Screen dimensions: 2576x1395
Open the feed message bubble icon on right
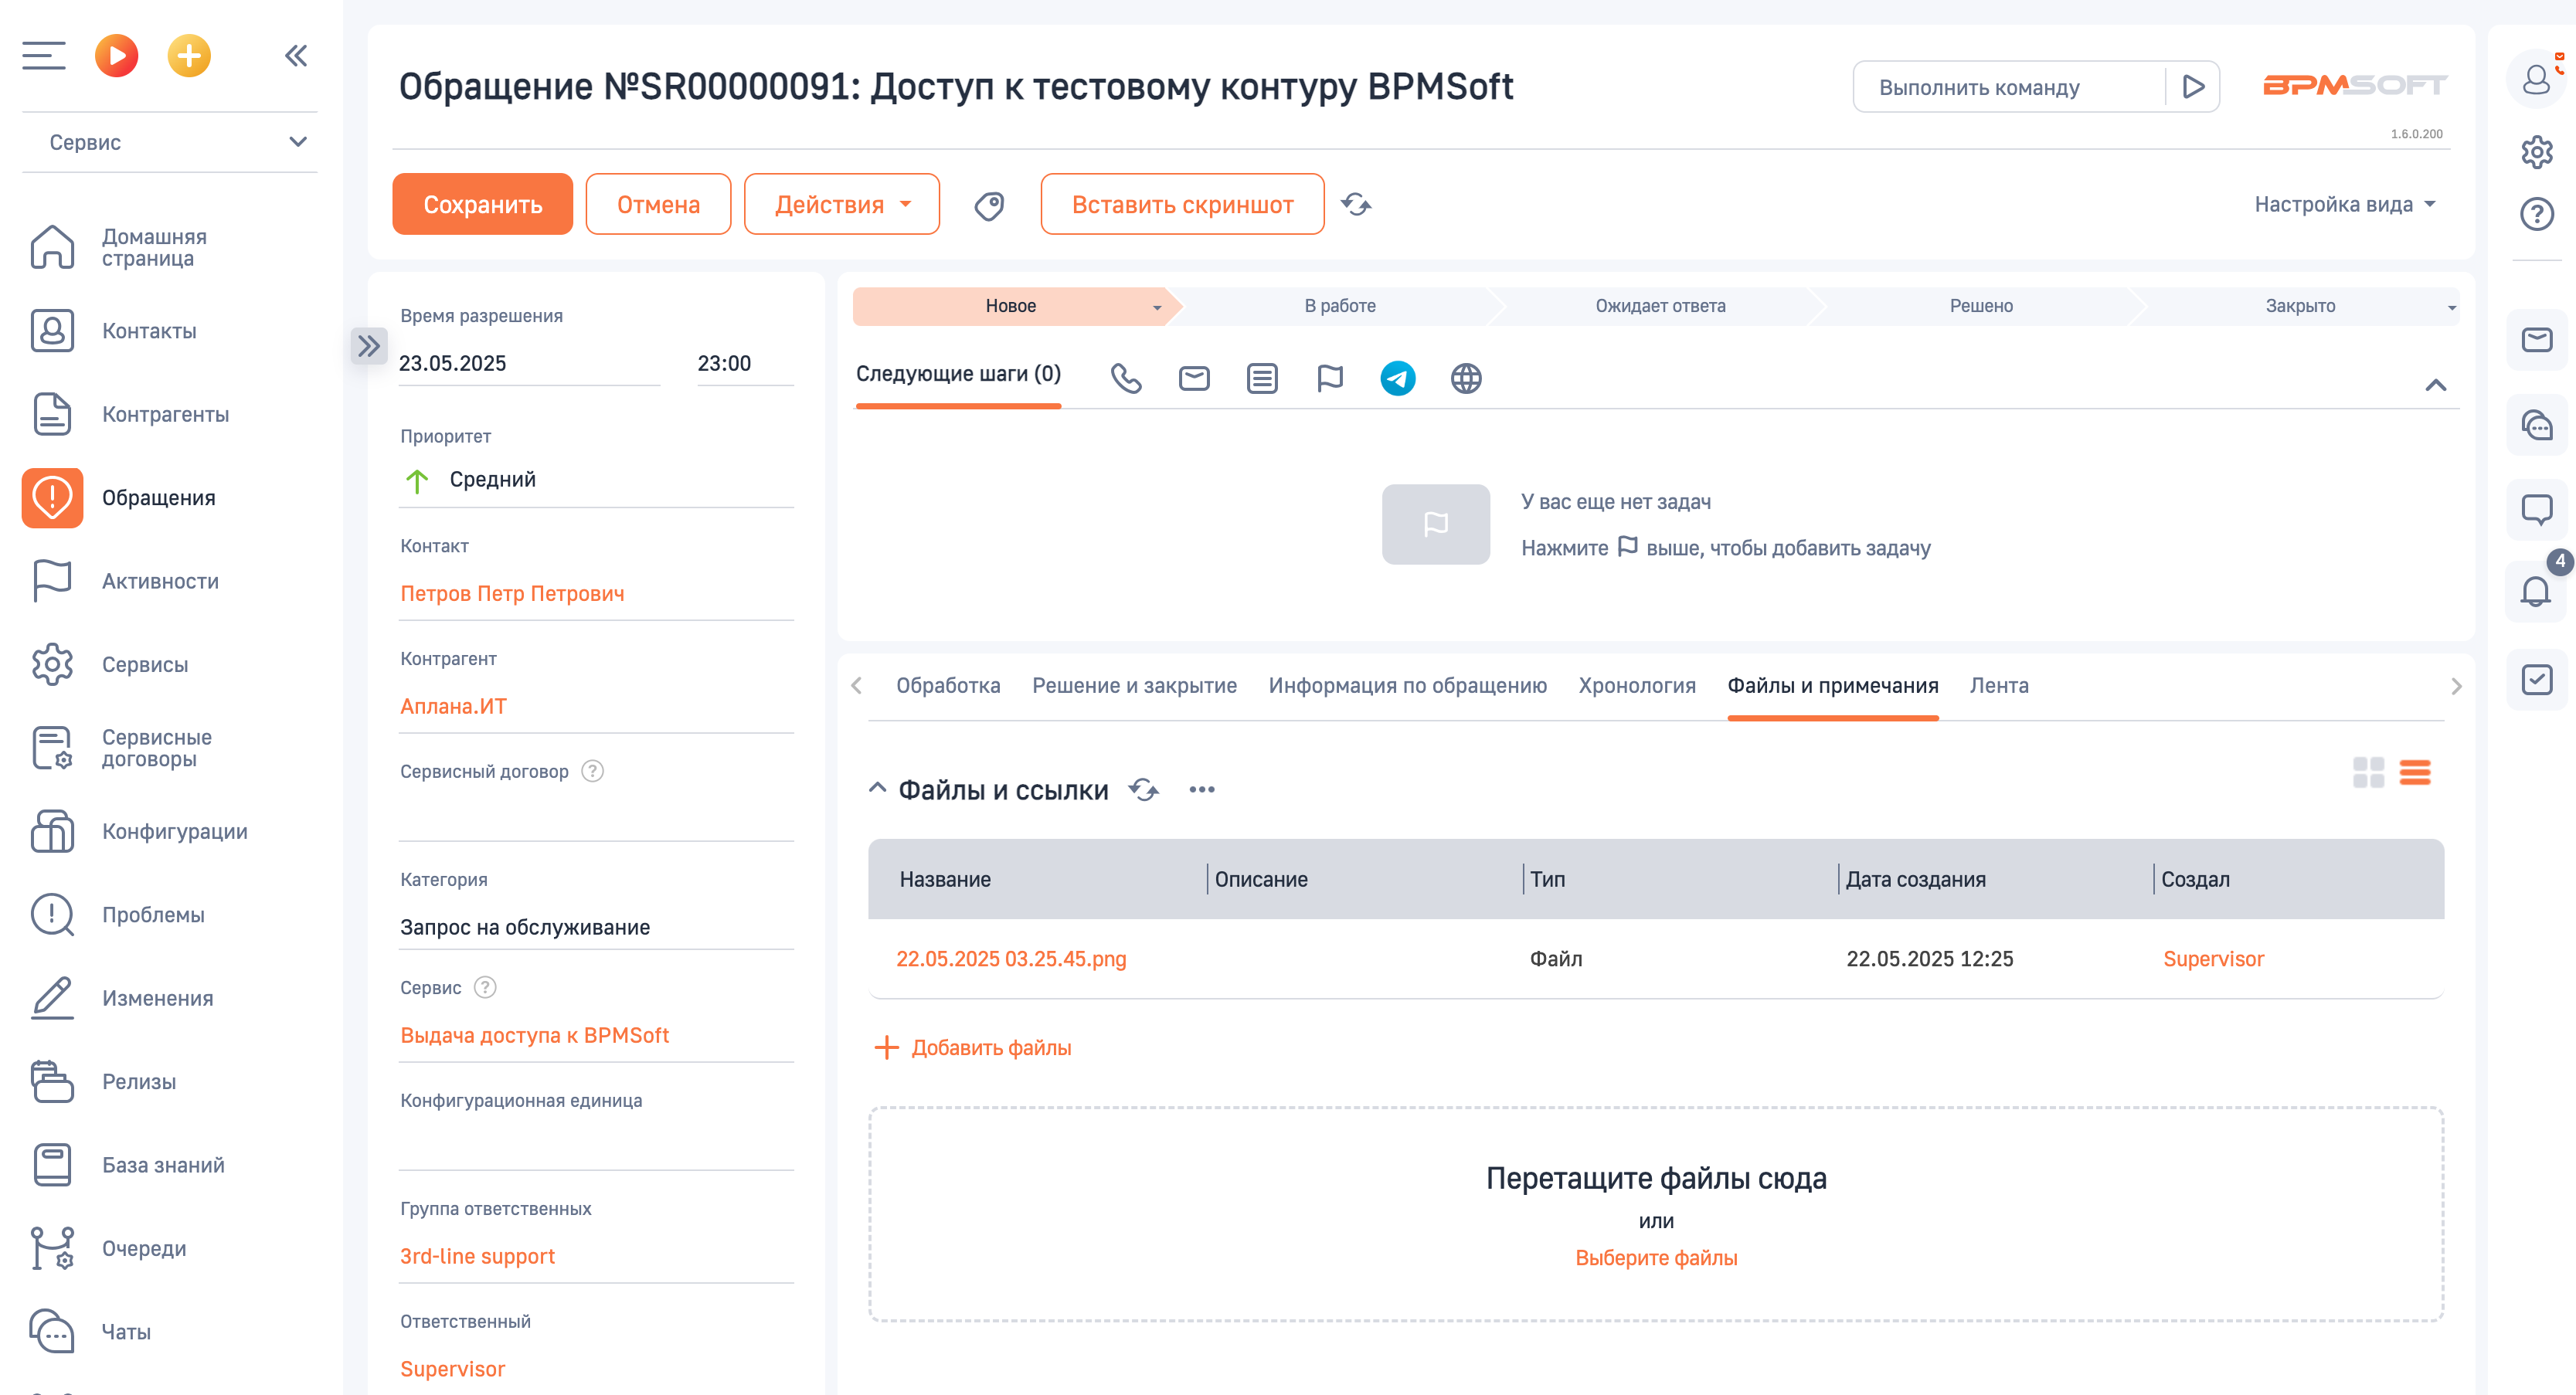coord(2536,510)
